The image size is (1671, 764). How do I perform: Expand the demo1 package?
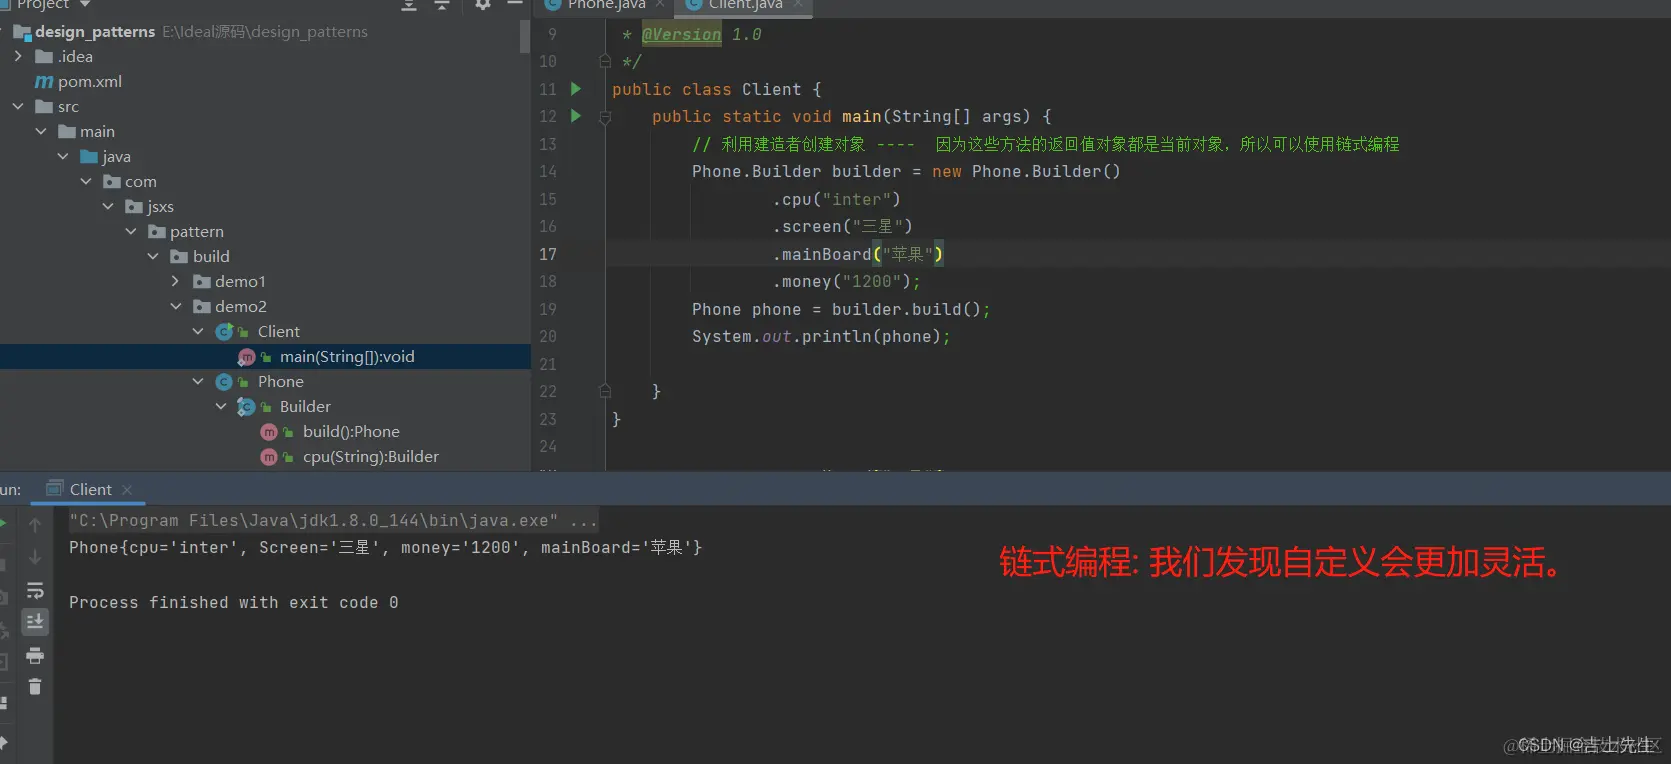pos(176,282)
